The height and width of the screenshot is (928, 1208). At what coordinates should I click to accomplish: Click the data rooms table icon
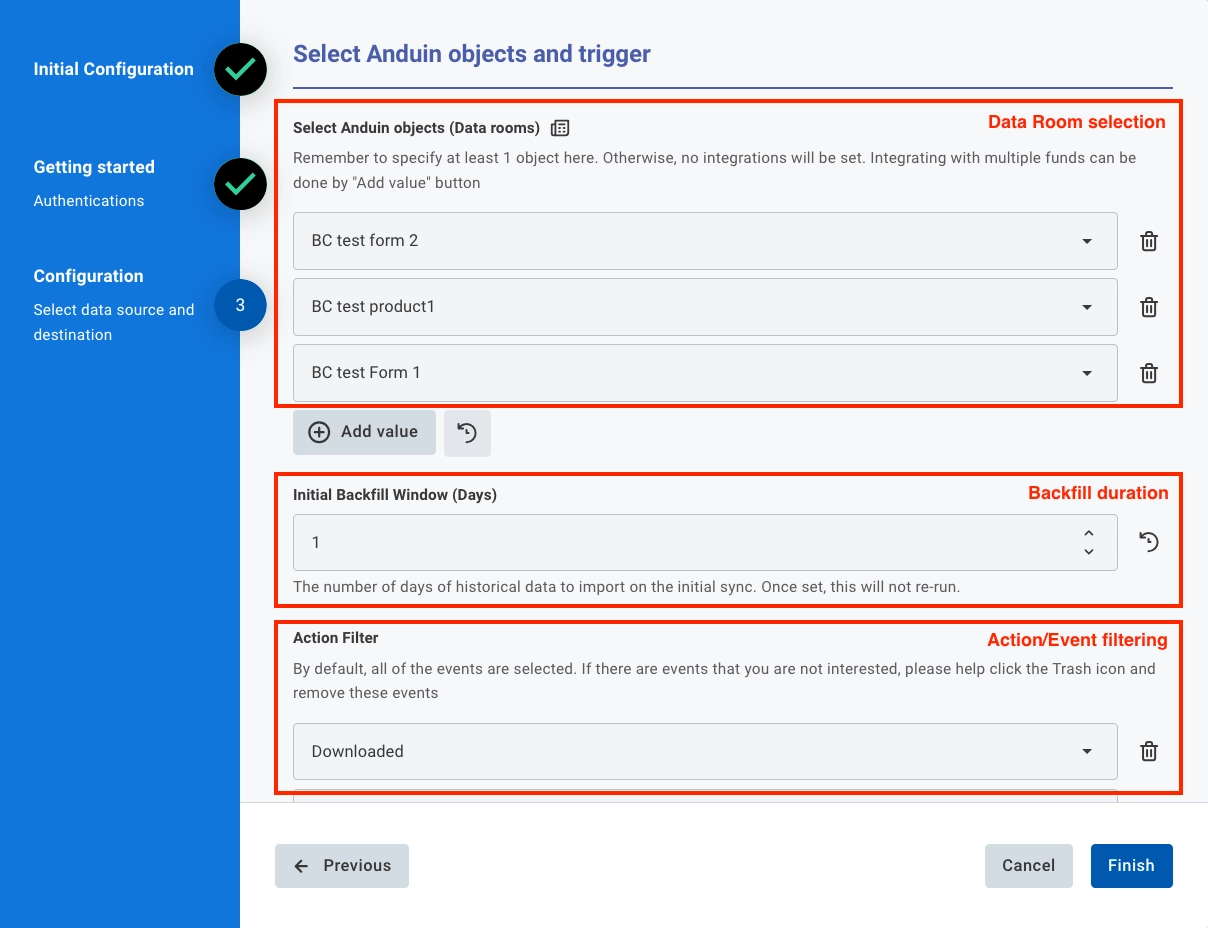point(560,128)
